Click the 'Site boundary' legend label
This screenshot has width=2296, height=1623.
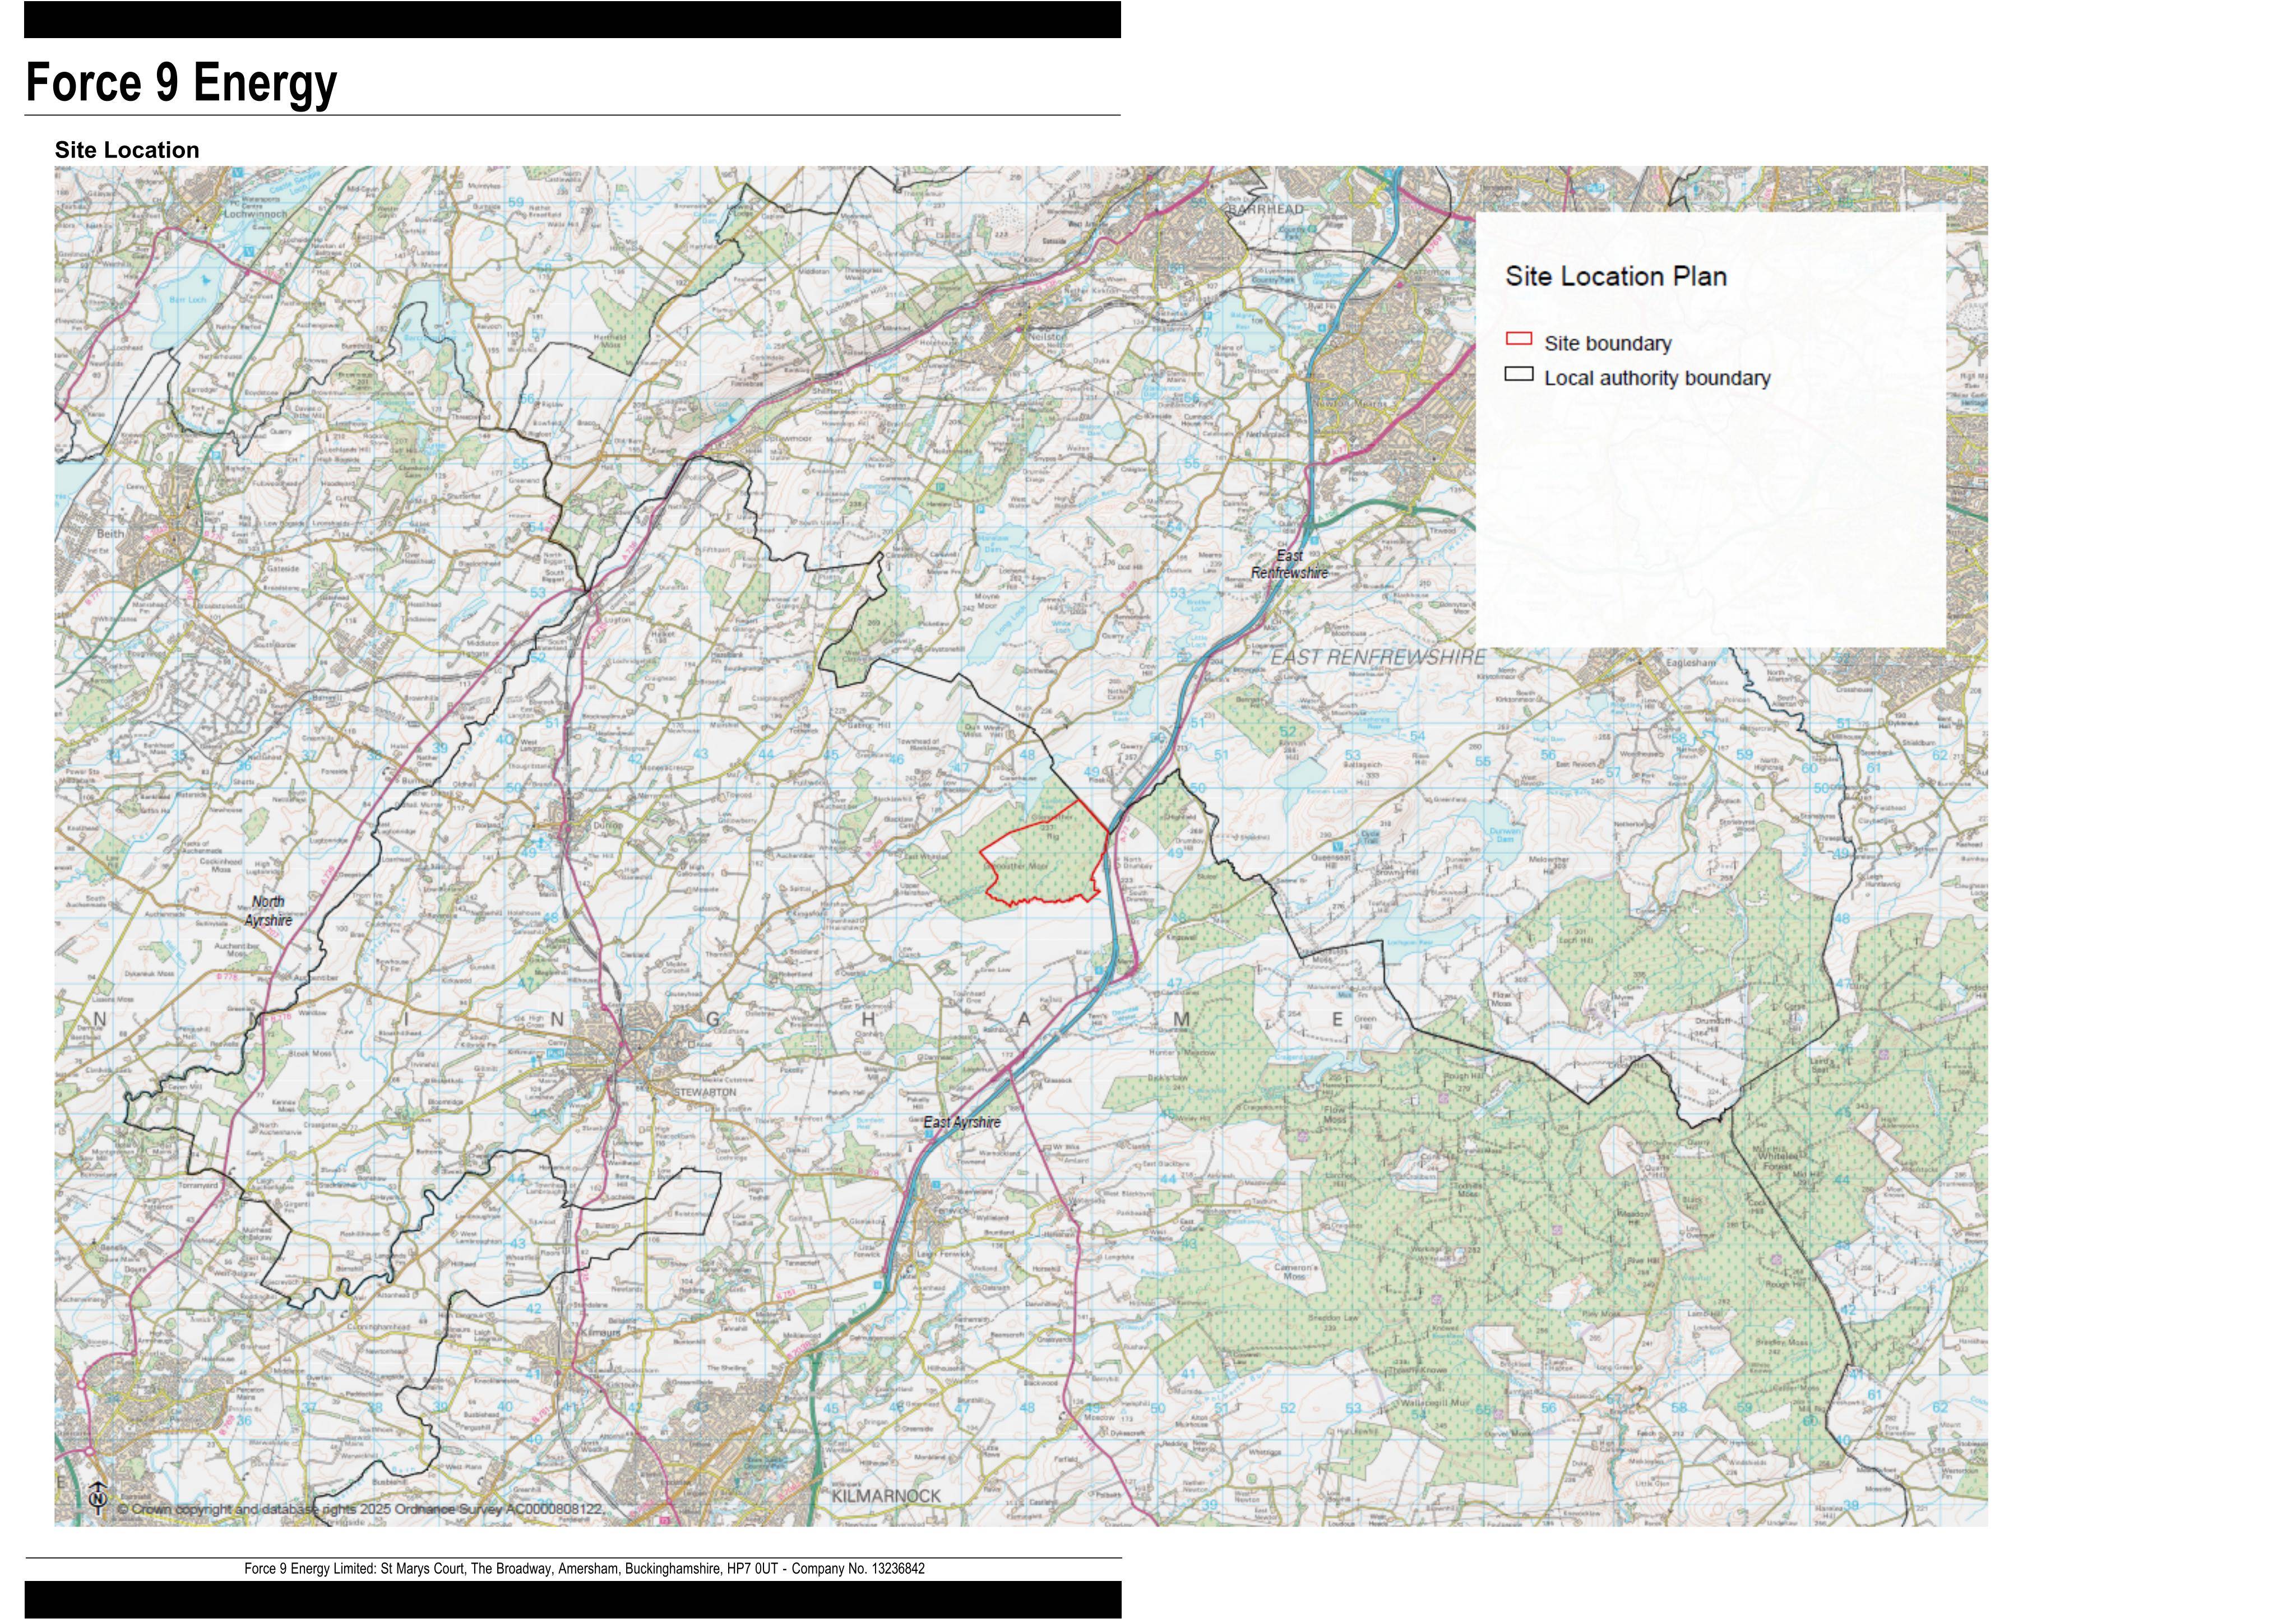point(1608,343)
